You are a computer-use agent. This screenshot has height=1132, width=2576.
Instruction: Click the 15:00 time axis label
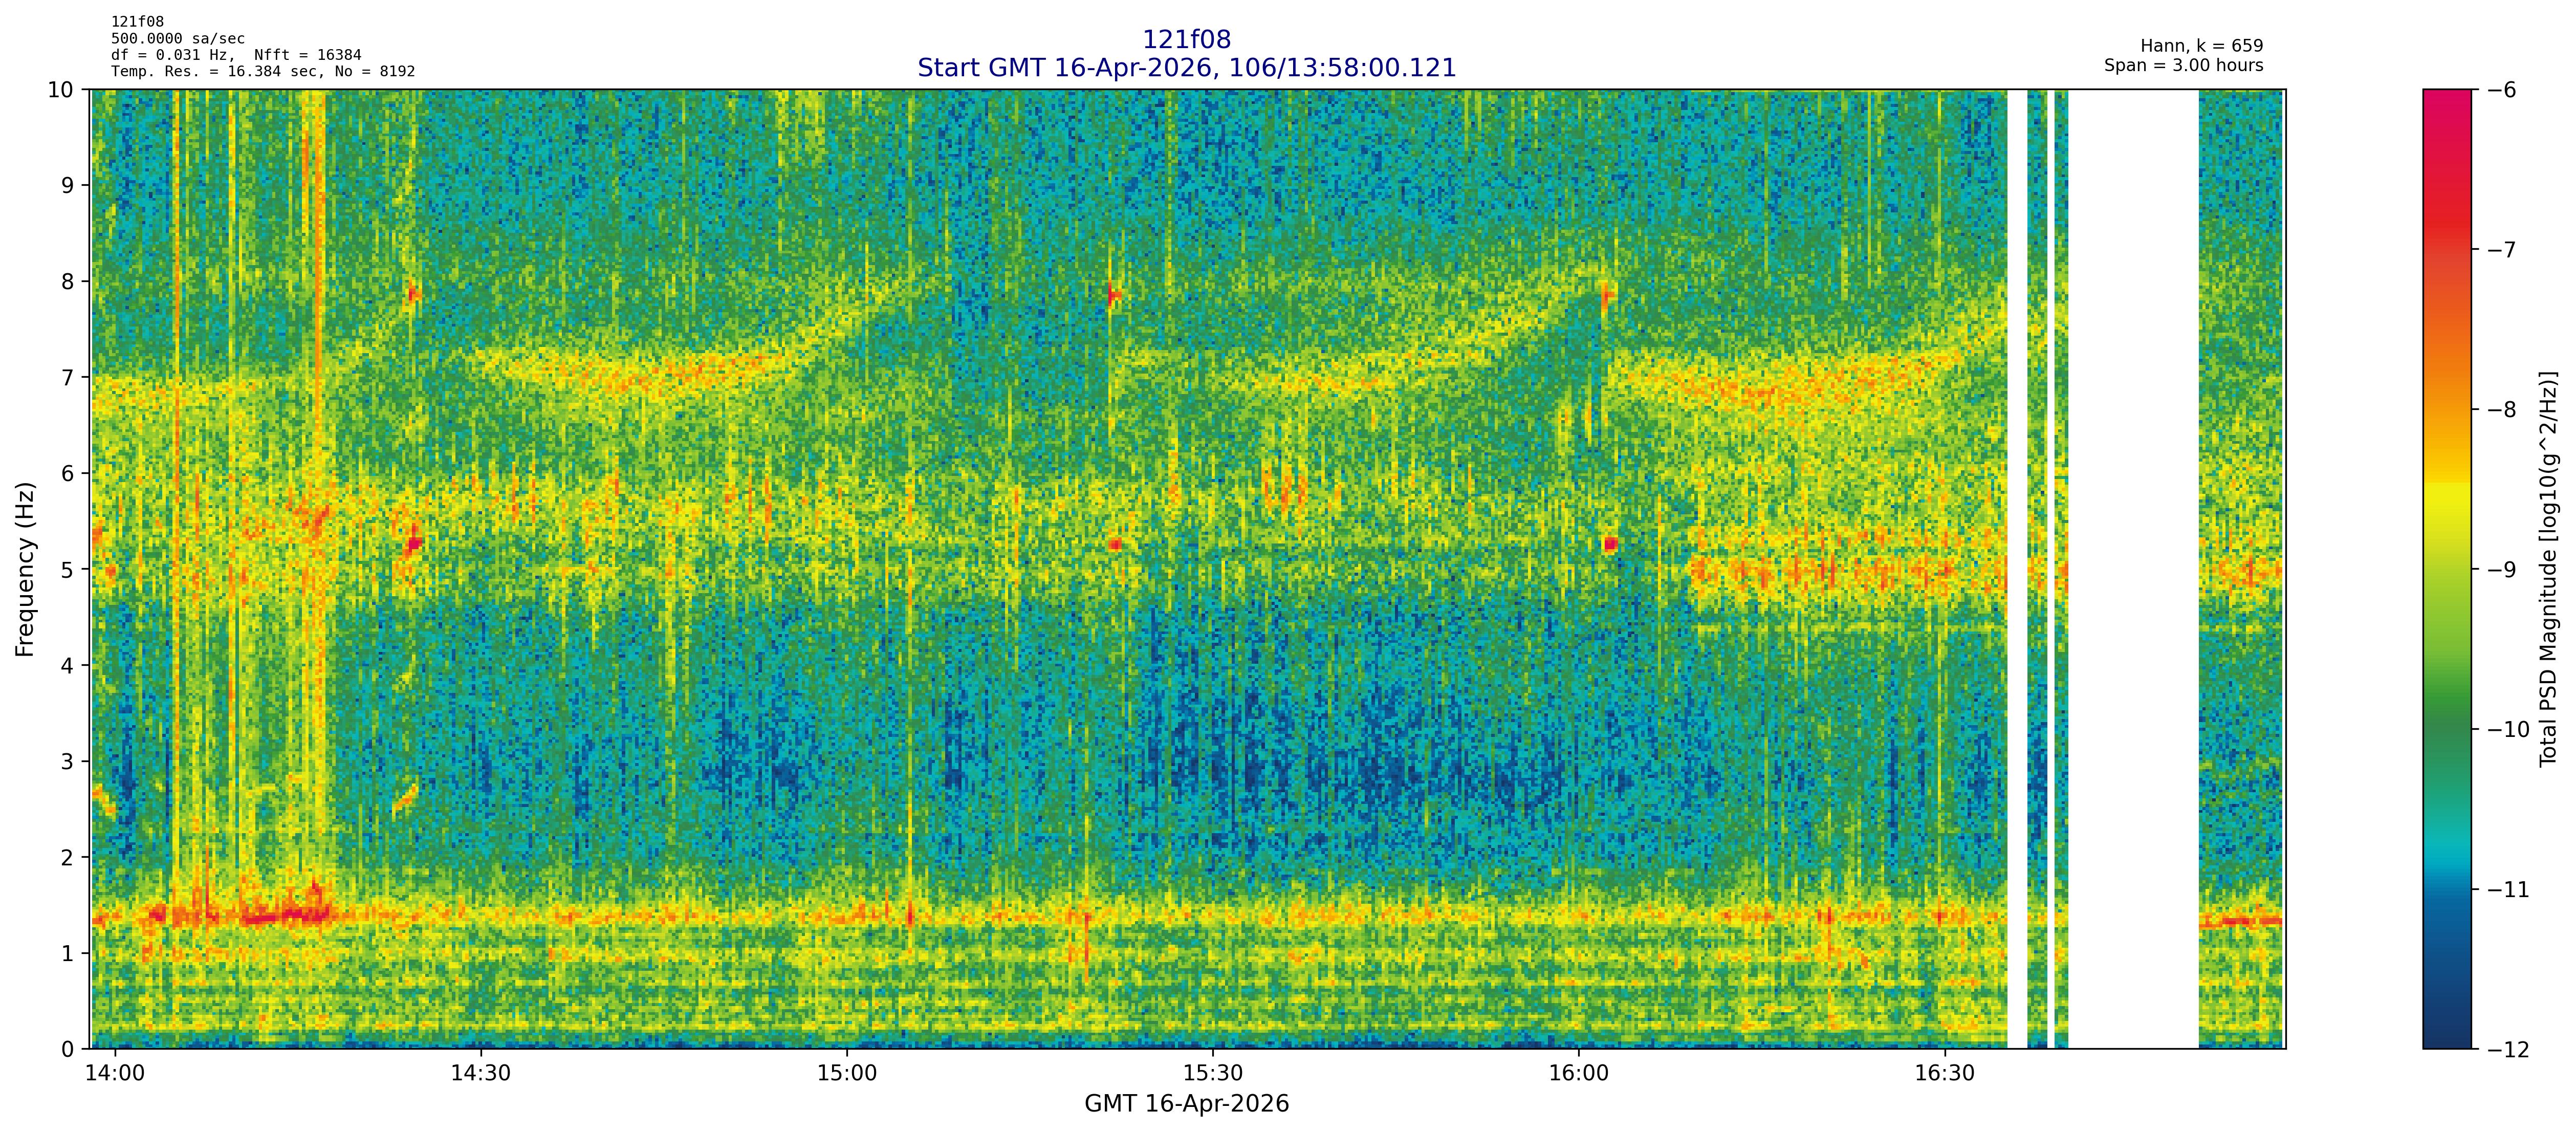click(x=847, y=1073)
